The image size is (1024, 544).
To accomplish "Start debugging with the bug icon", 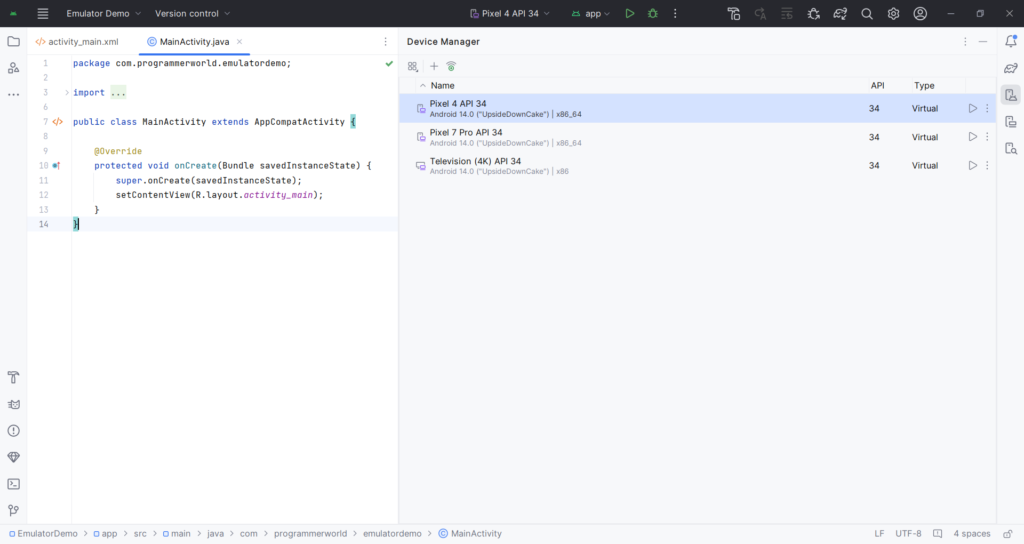I will (652, 13).
